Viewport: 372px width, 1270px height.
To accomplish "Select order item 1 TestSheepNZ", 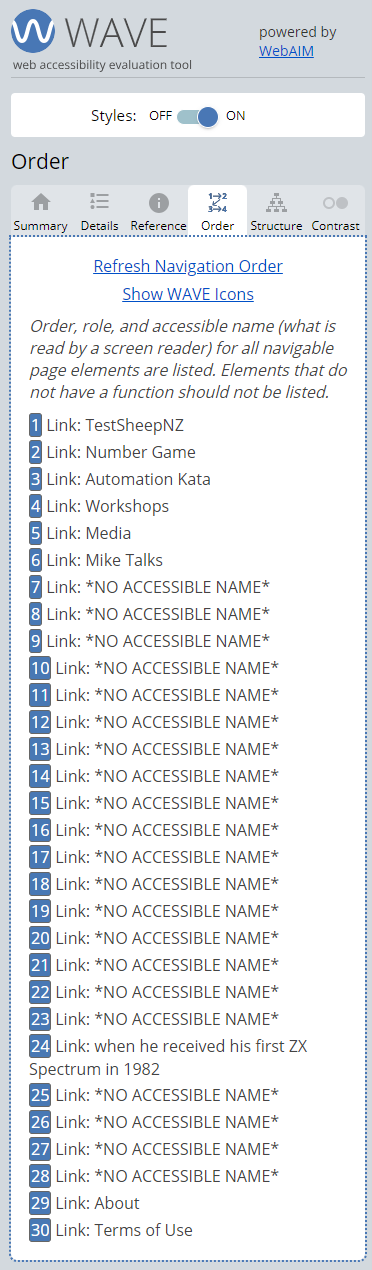I will (106, 425).
